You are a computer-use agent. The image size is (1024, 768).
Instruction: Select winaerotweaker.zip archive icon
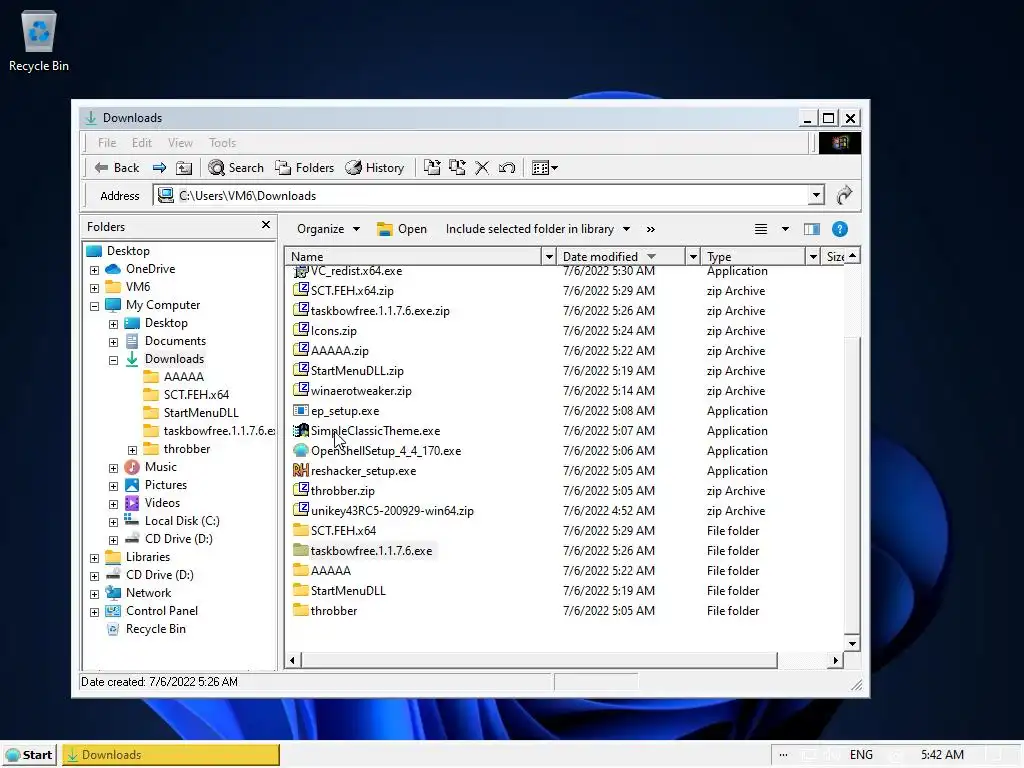(x=300, y=390)
